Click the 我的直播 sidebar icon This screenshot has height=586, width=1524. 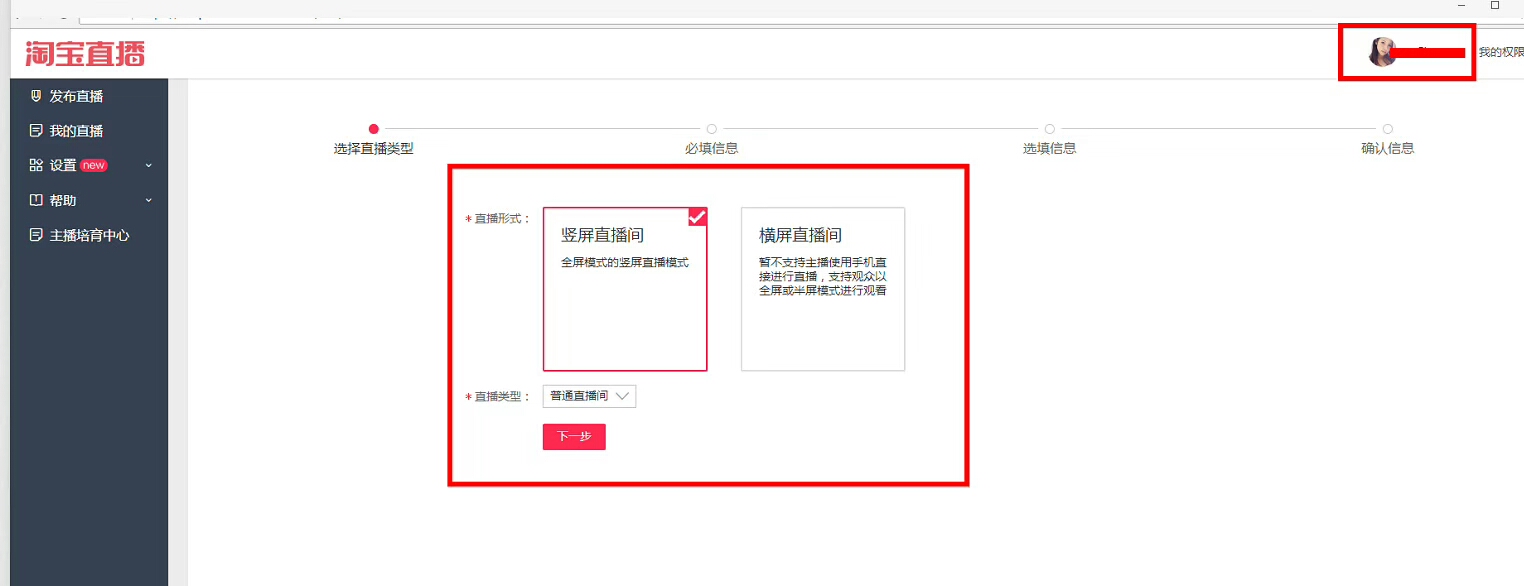coord(36,131)
